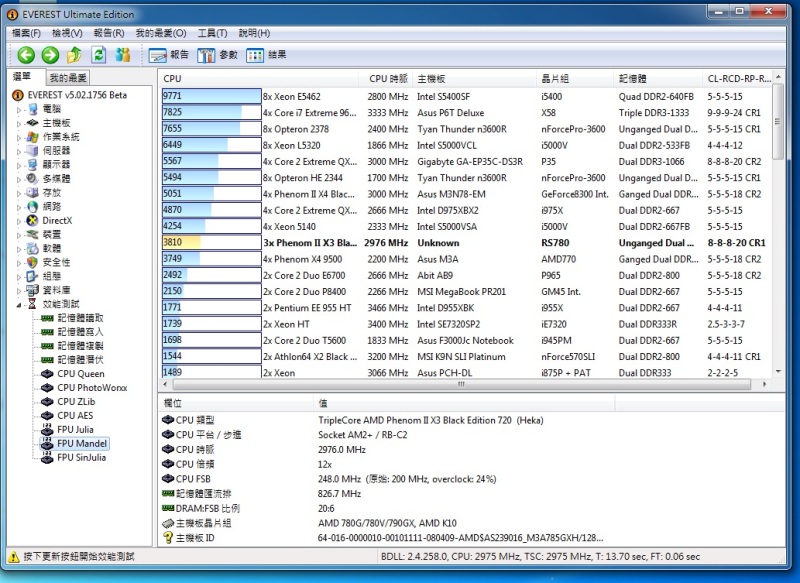Click the 資料庫 database icon

click(33, 290)
